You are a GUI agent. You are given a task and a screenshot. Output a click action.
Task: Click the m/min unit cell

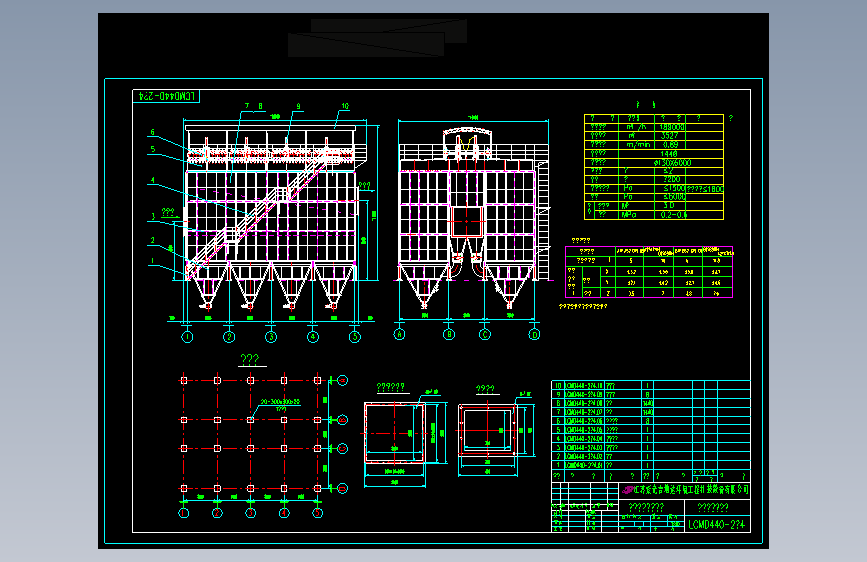tap(637, 145)
